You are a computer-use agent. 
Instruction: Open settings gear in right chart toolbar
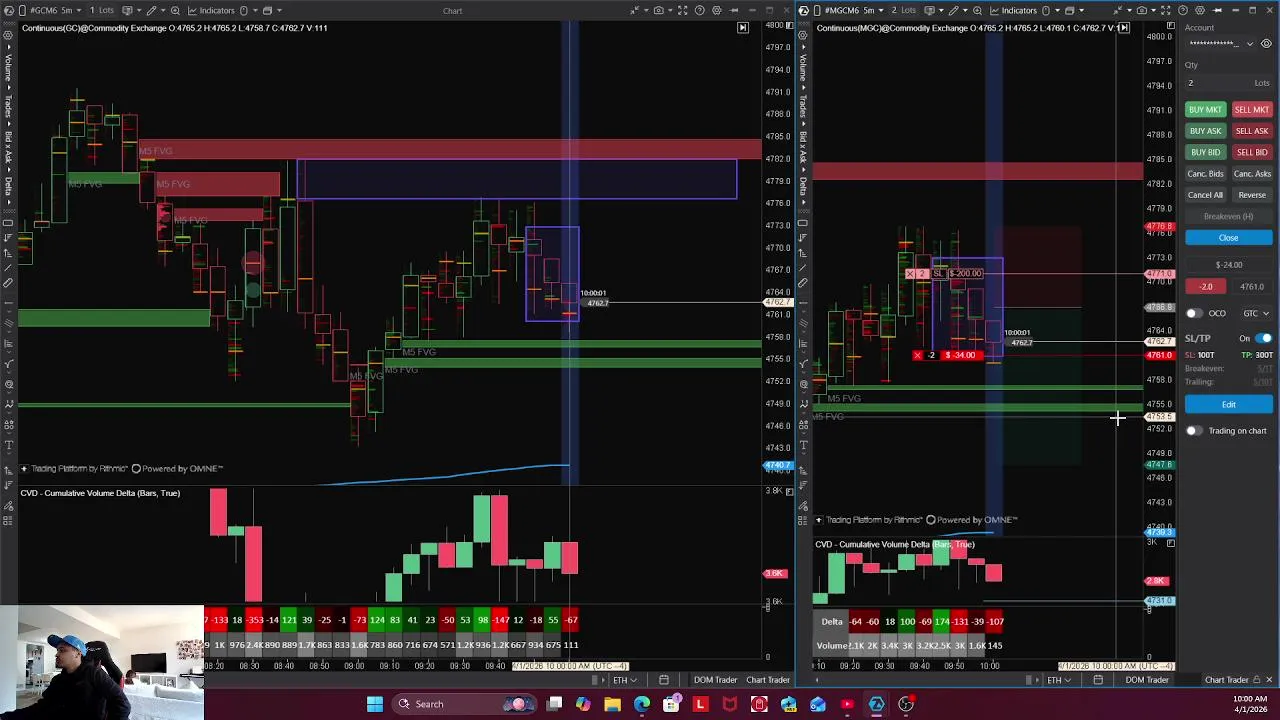pos(1200,10)
